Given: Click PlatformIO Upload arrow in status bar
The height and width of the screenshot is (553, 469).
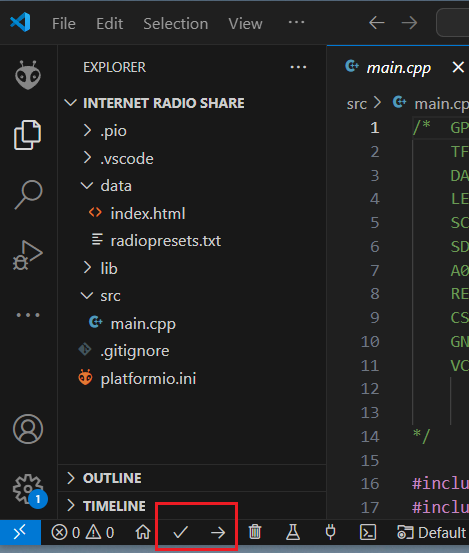Looking at the screenshot, I should click(x=218, y=533).
